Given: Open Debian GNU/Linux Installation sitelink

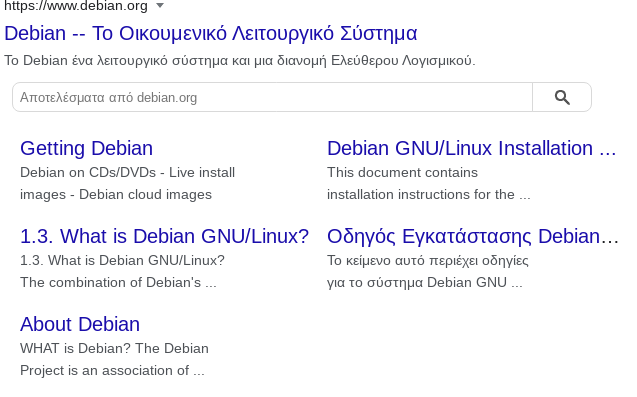Looking at the screenshot, I should click(x=472, y=148).
